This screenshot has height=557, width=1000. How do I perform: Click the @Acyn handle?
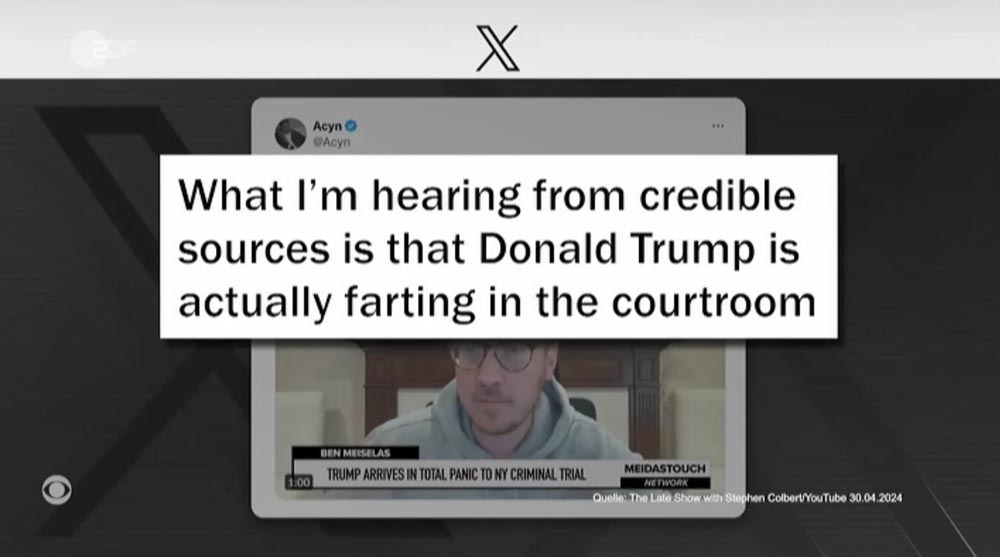coord(331,142)
